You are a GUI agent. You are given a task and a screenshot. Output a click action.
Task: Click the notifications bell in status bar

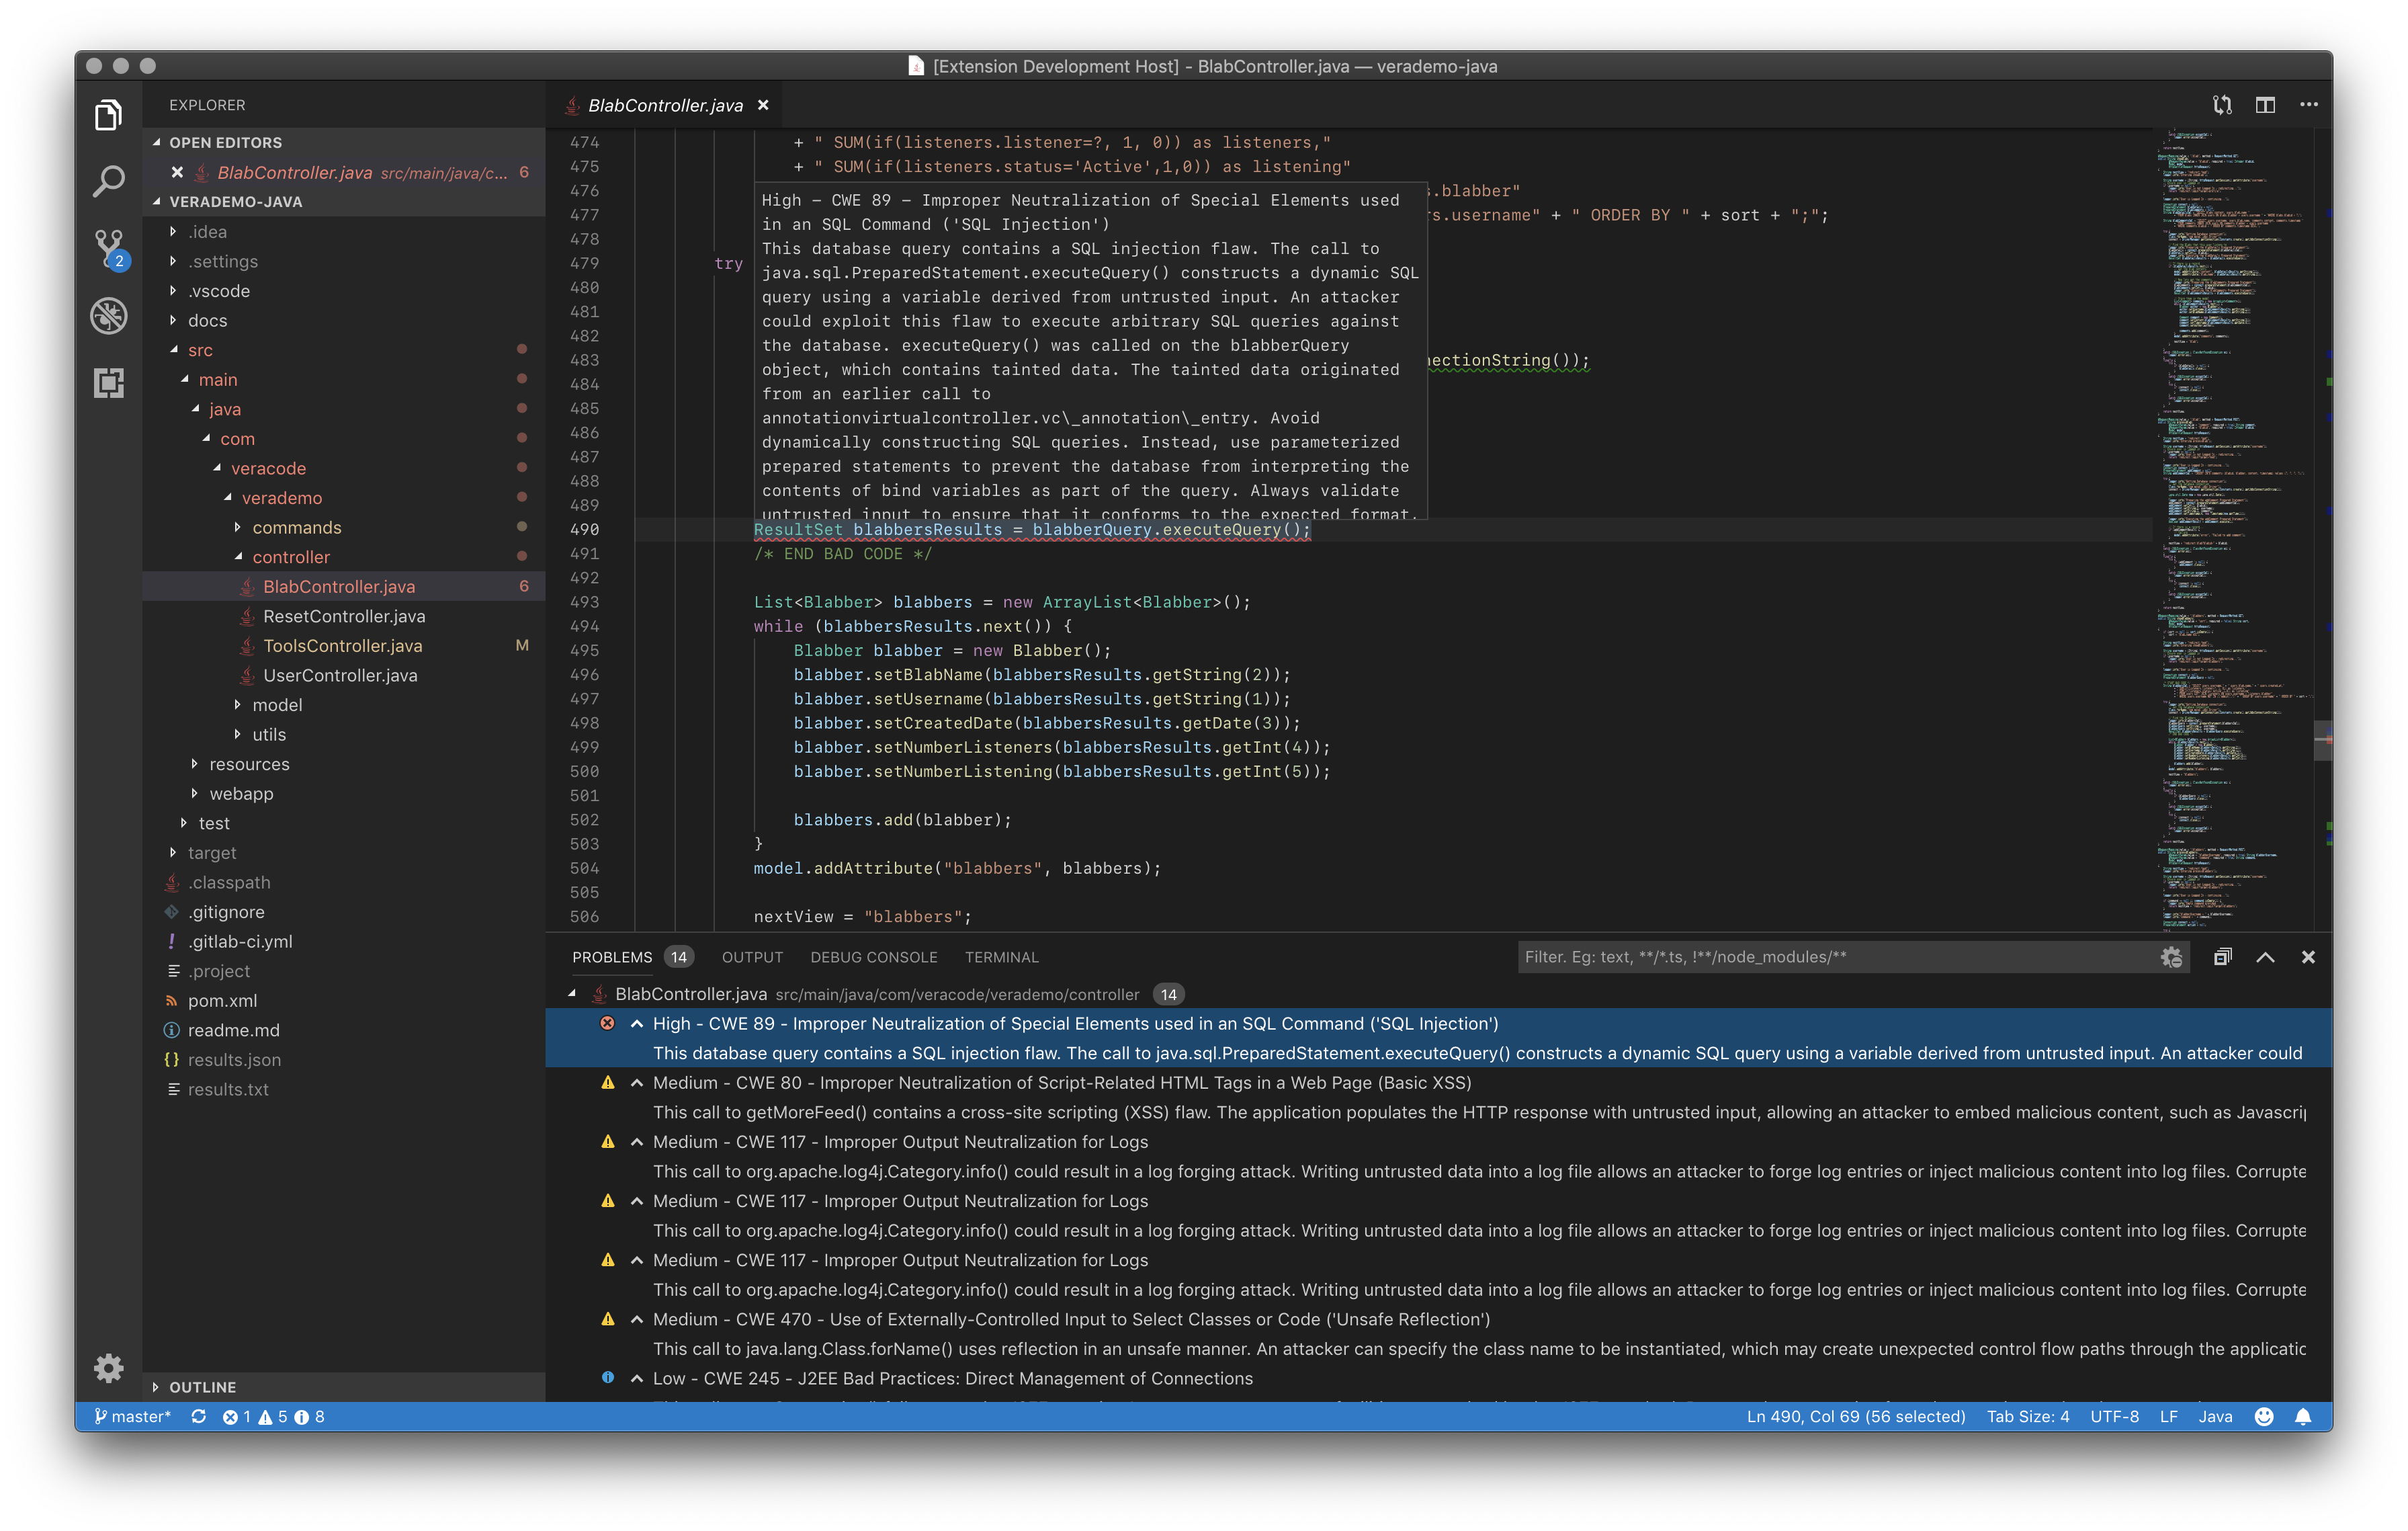(2303, 1416)
